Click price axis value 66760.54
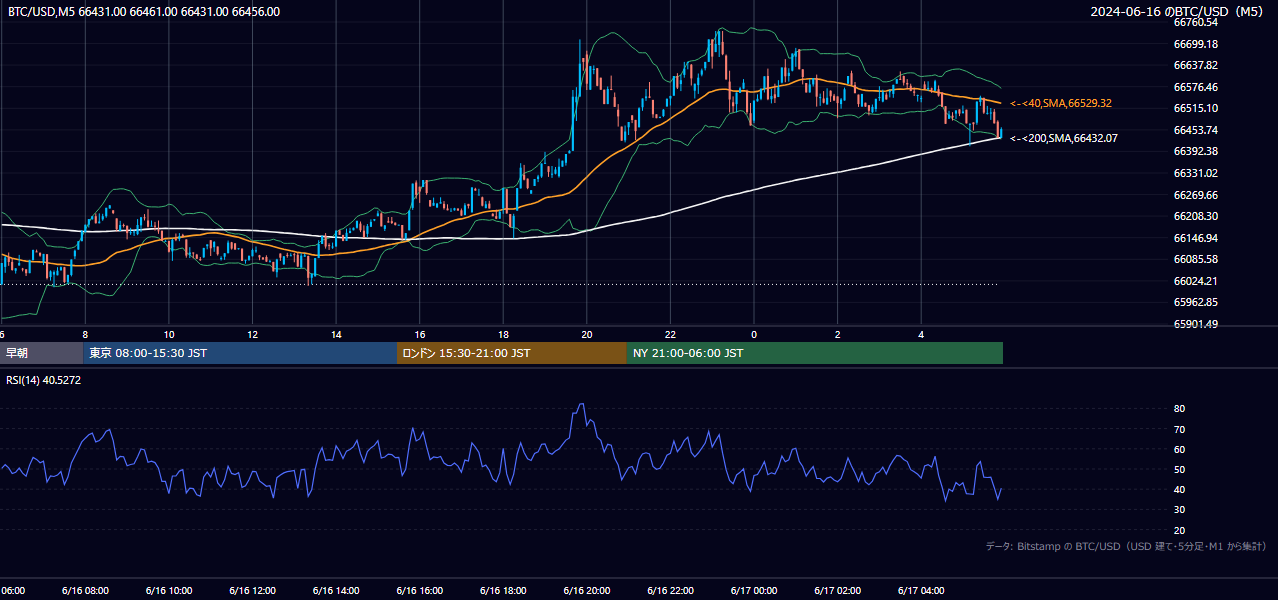 pyautogui.click(x=1195, y=22)
